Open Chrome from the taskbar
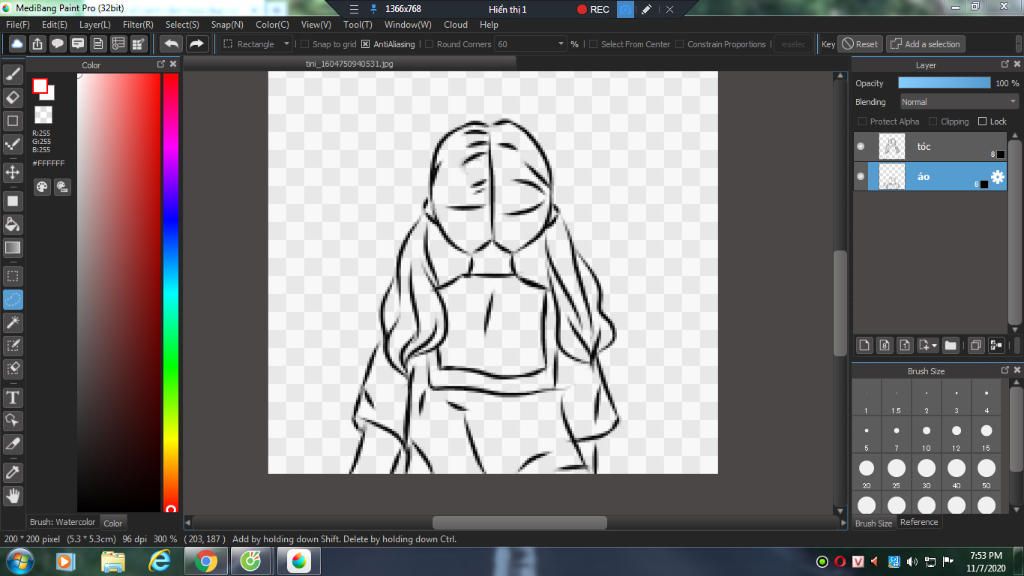 point(206,562)
